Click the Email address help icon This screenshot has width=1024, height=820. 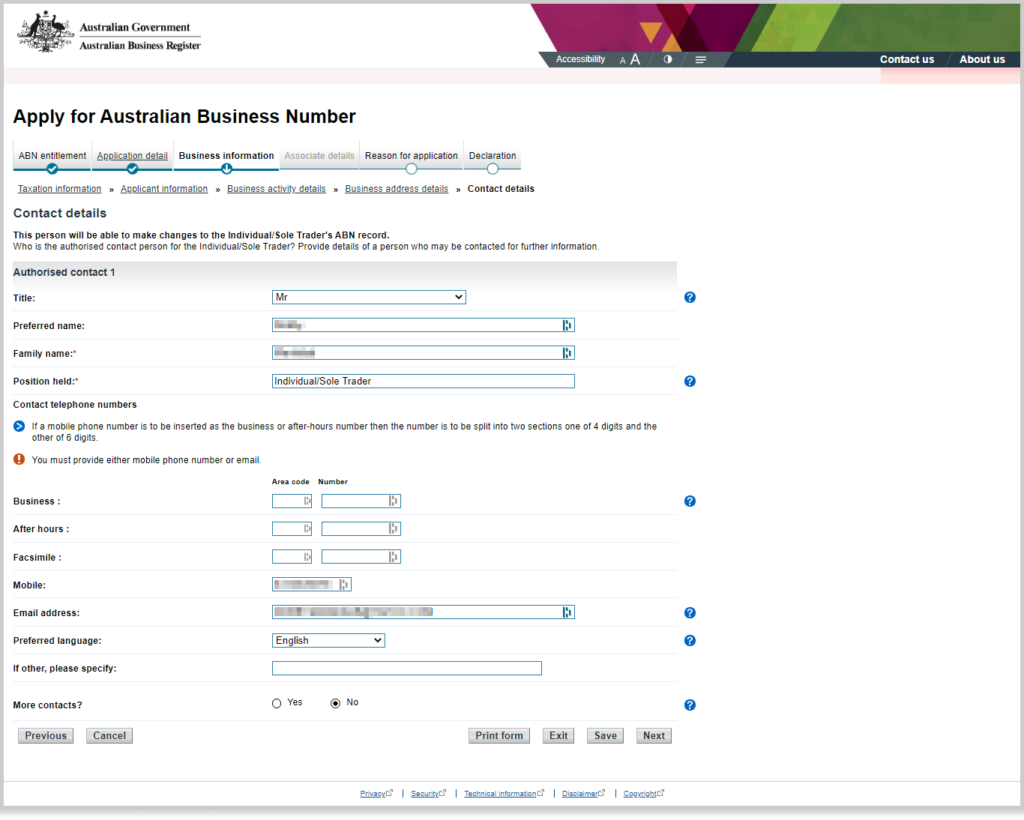pyautogui.click(x=690, y=612)
